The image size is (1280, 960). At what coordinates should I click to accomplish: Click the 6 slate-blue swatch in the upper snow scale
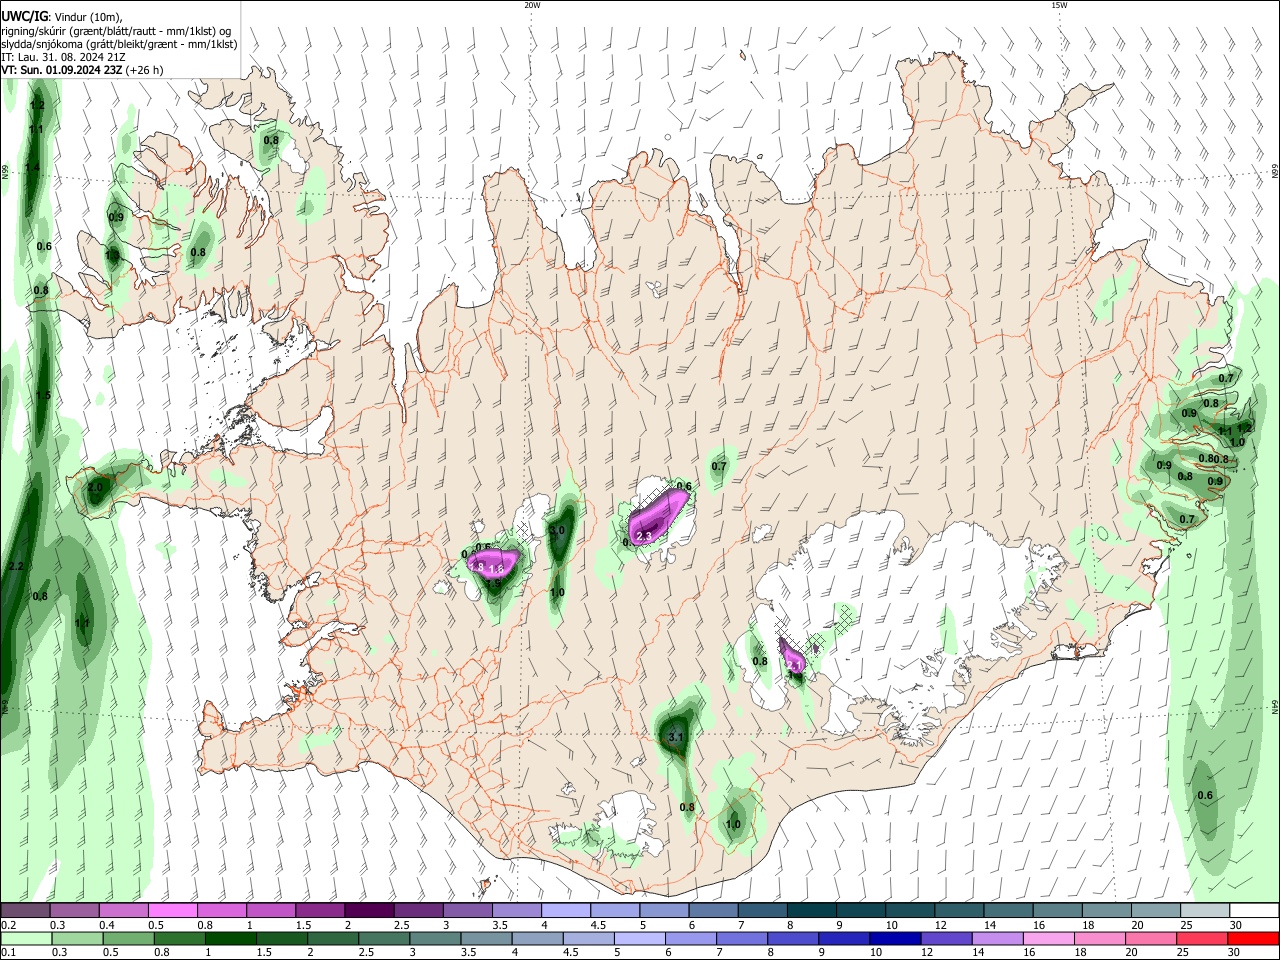[x=714, y=911]
